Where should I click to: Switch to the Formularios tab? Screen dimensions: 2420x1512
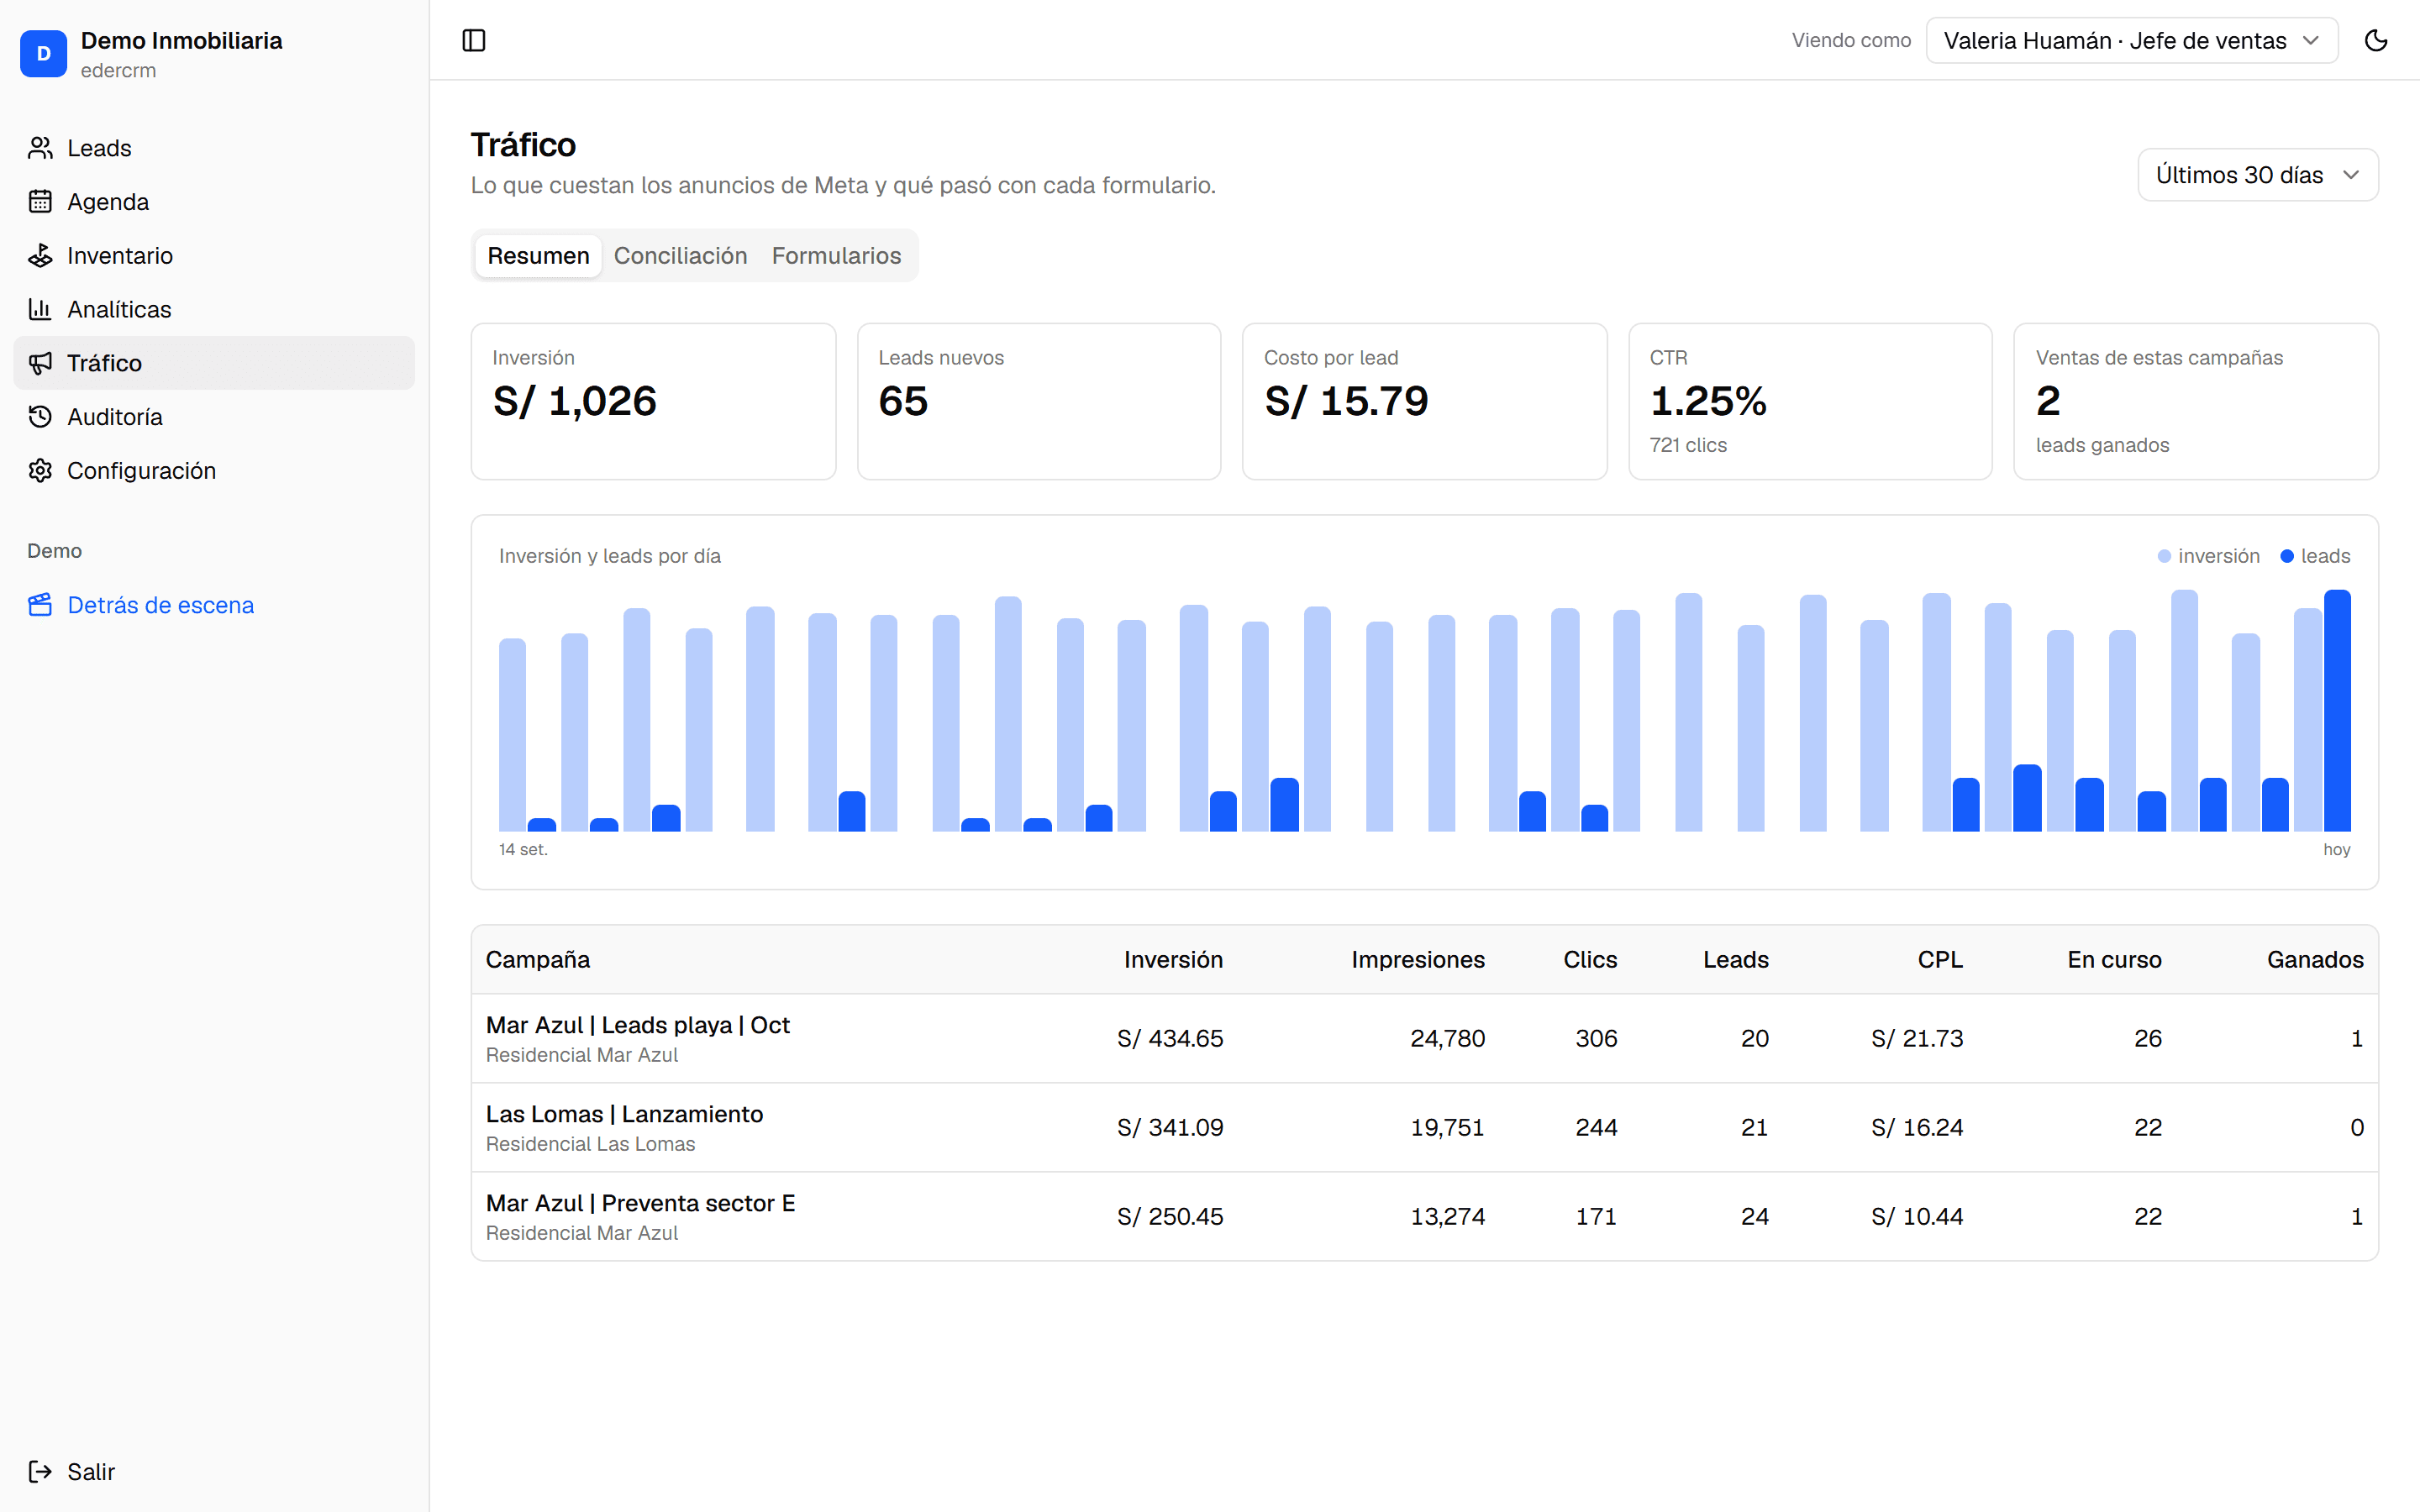click(836, 256)
